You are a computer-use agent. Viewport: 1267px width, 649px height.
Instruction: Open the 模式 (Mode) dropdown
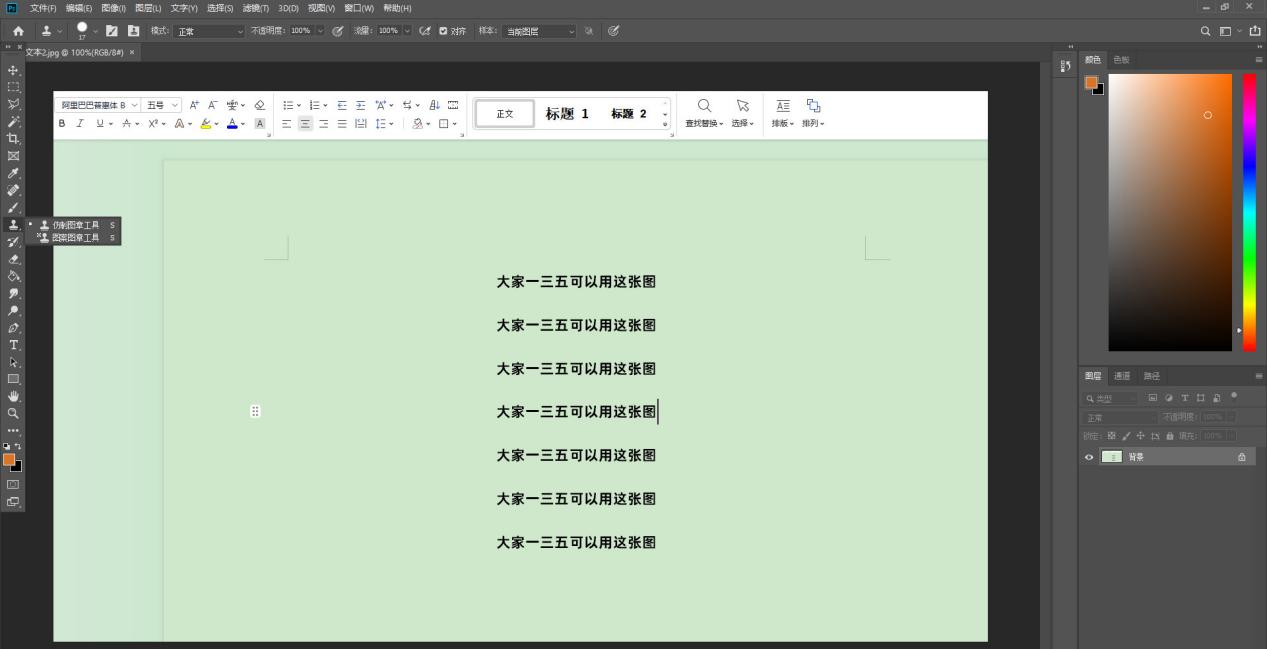[x=209, y=31]
